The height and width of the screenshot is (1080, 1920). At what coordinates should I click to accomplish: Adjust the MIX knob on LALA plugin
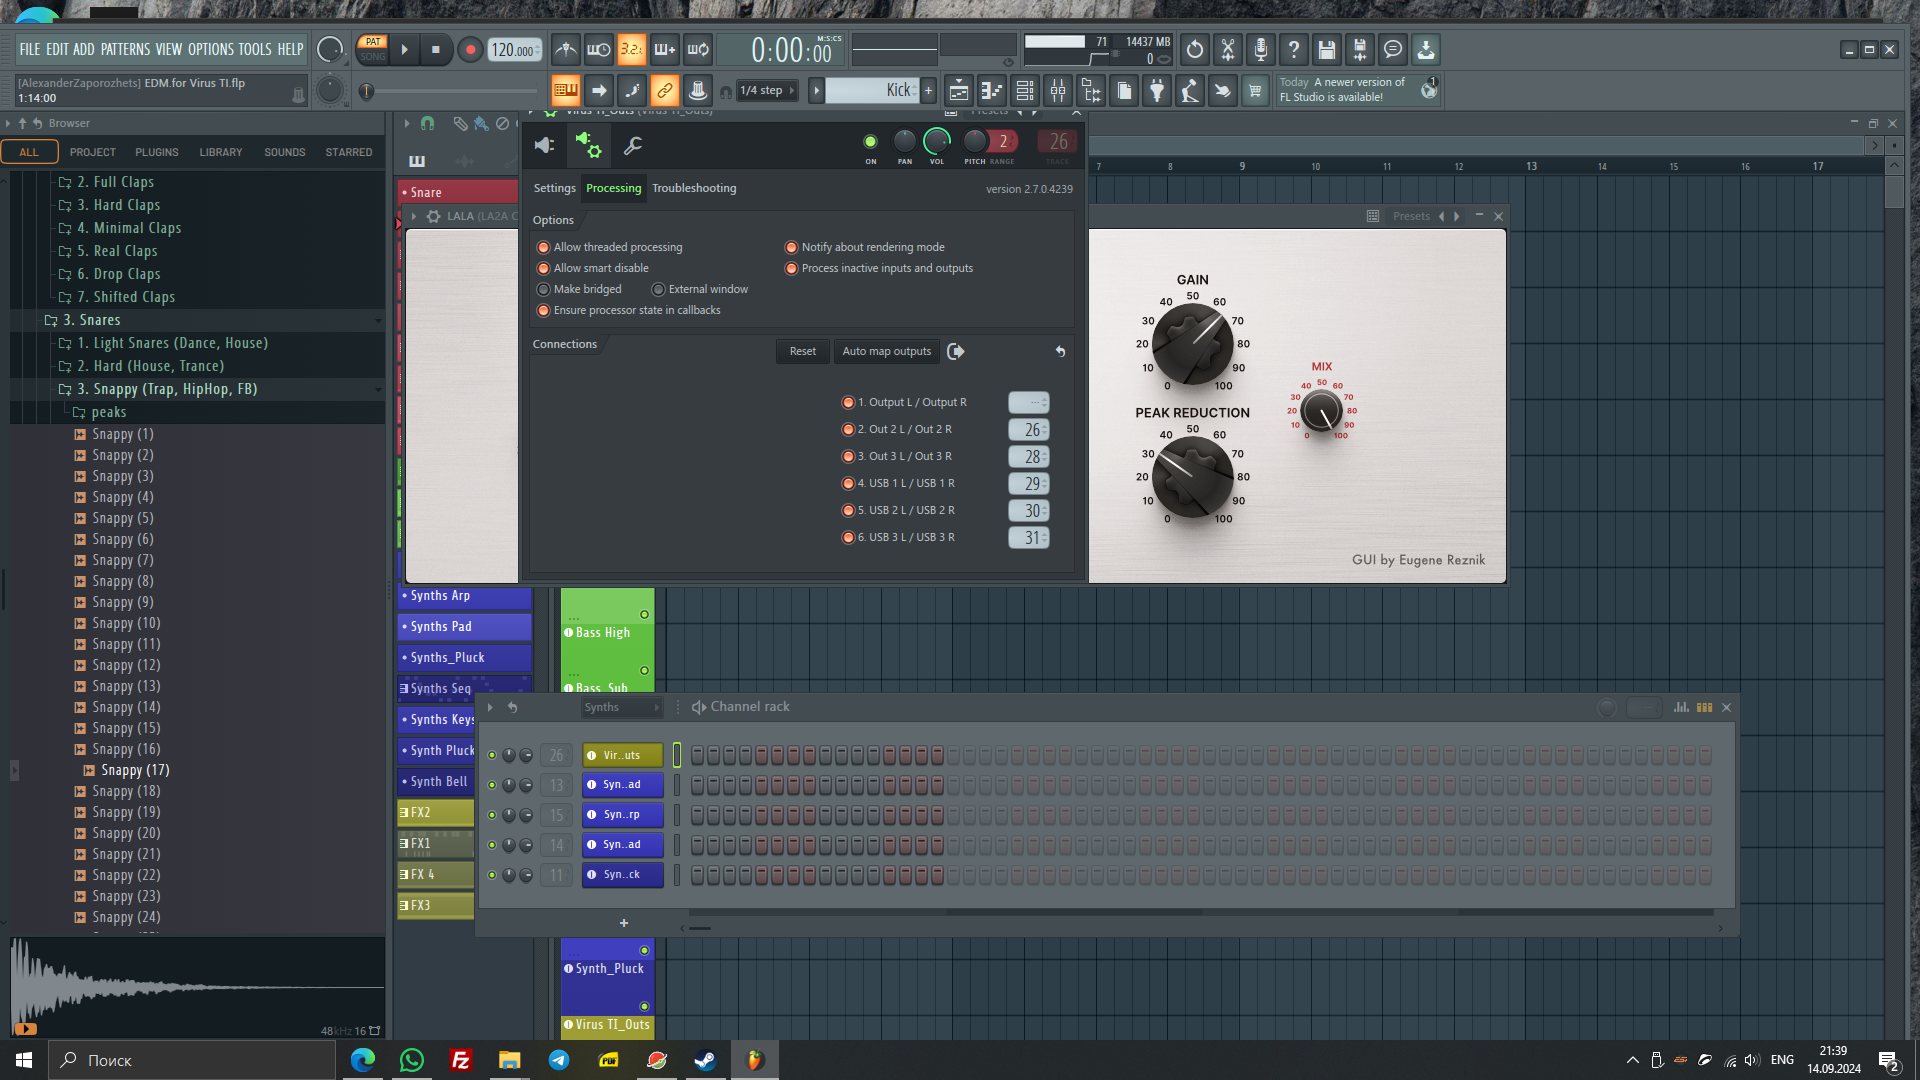pos(1322,410)
